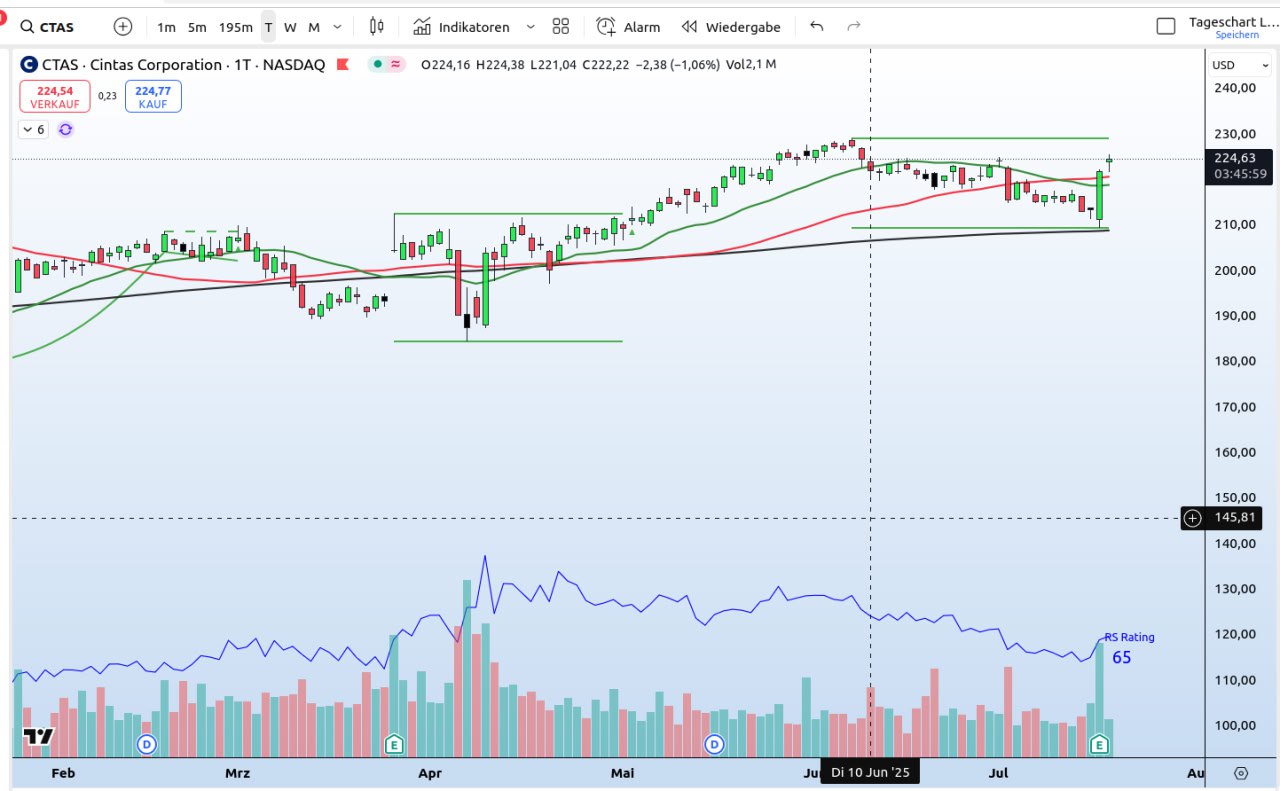The image size is (1280, 791).
Task: Toggle the market status indicator pill
Action: (387, 65)
